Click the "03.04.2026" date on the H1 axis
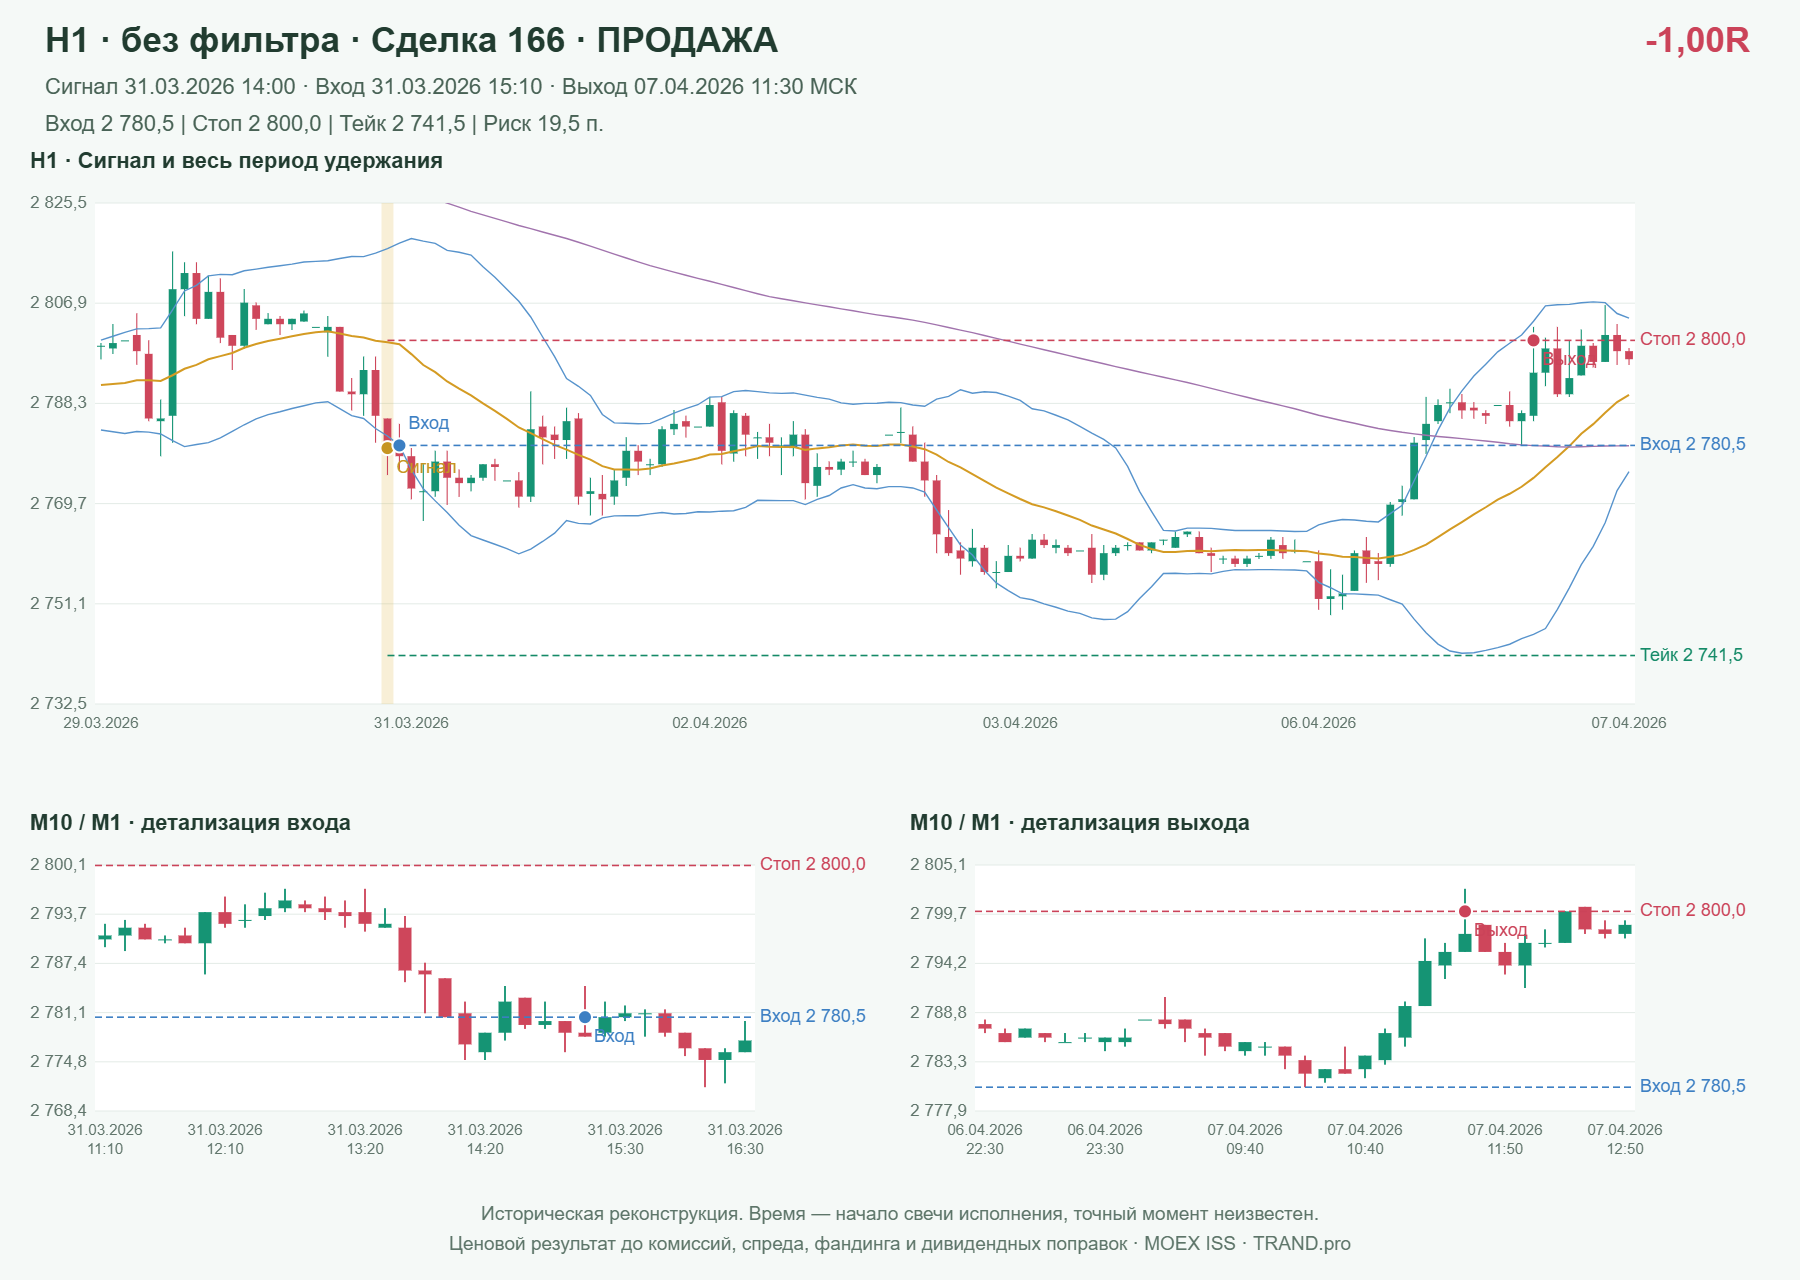The height and width of the screenshot is (1280, 1800). pos(1020,723)
